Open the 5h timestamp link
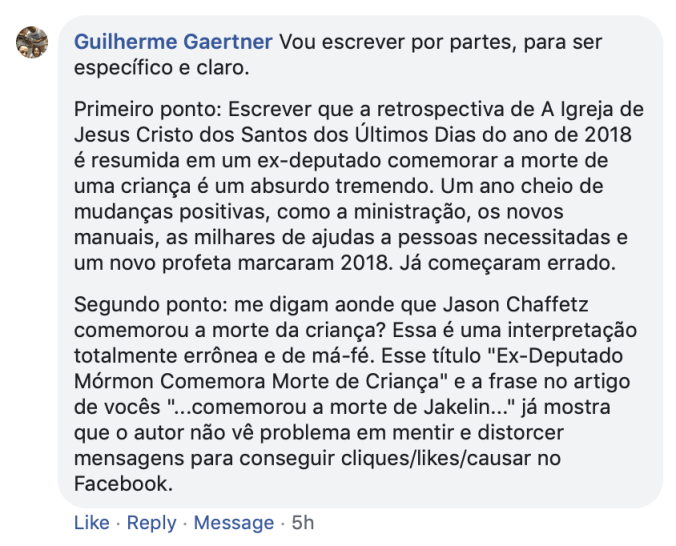 click(x=302, y=522)
